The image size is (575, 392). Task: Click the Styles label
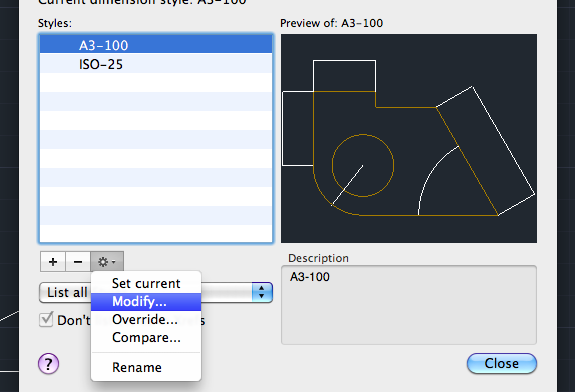point(55,23)
